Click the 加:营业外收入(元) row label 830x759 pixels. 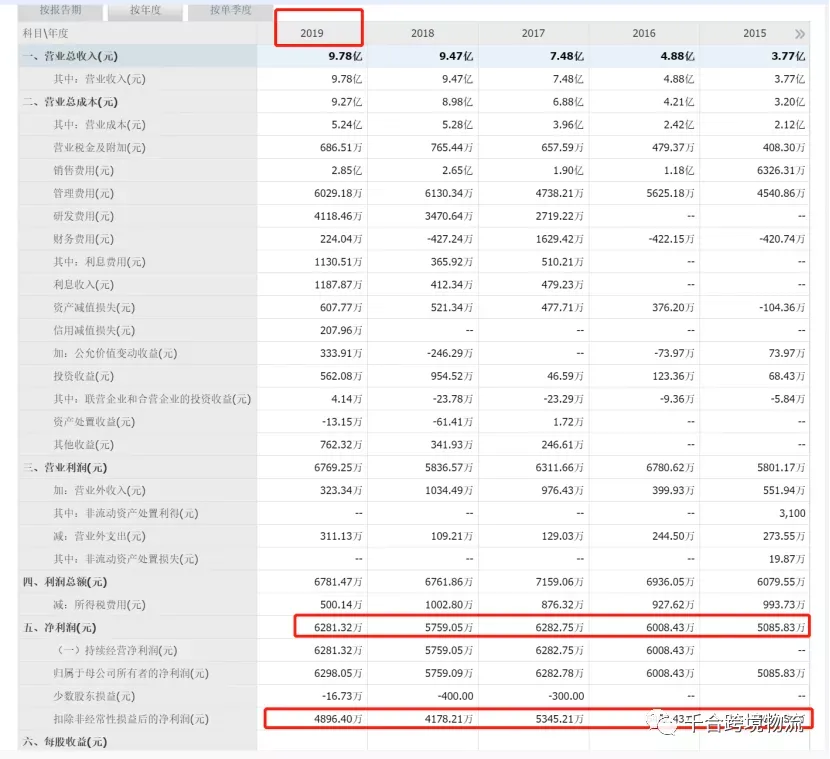tap(99, 491)
